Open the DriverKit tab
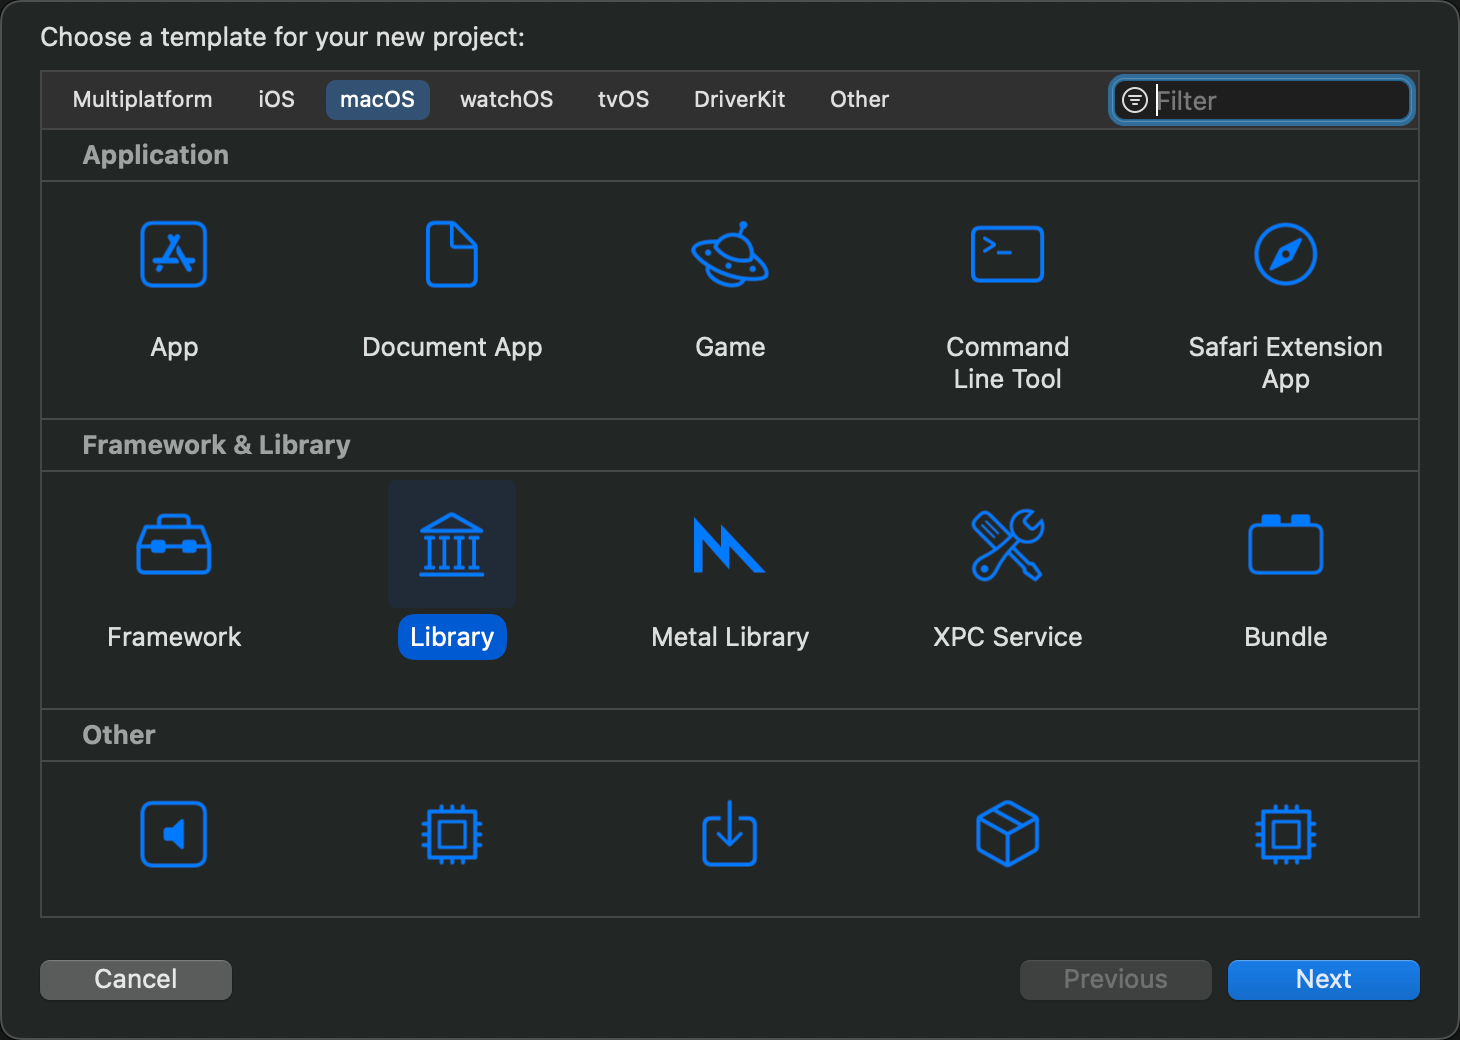Screen dimensions: 1460x1040 (x=740, y=100)
